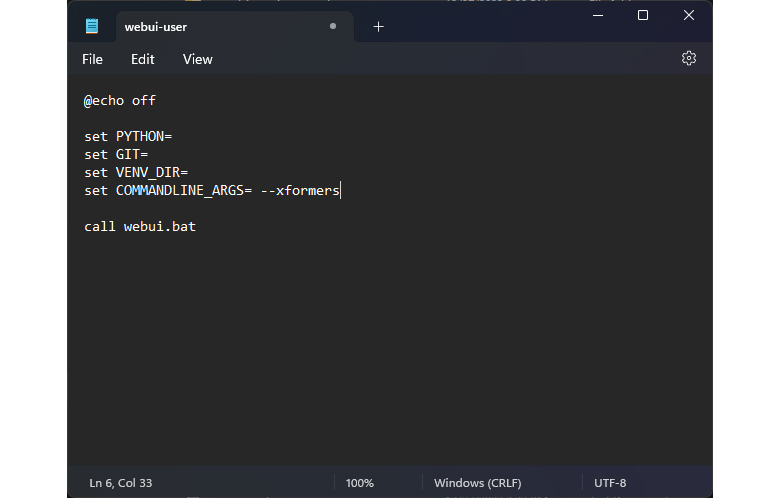The width and height of the screenshot is (780, 498).
Task: Open the Edit menu
Action: 143,59
